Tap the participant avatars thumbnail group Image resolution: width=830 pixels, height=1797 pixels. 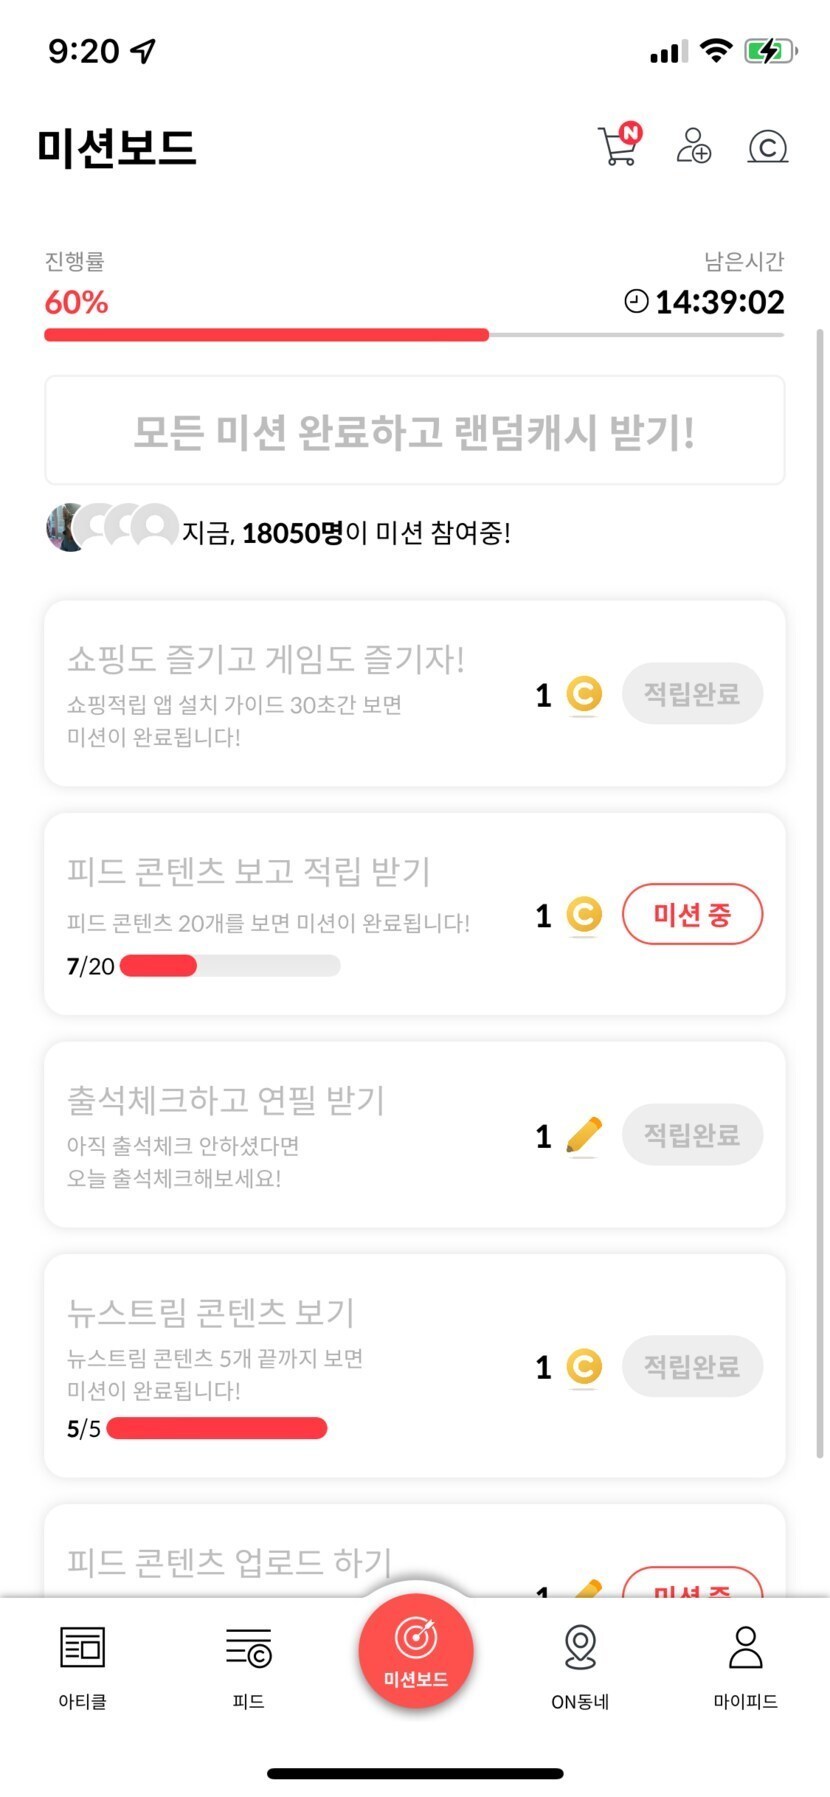click(x=112, y=528)
